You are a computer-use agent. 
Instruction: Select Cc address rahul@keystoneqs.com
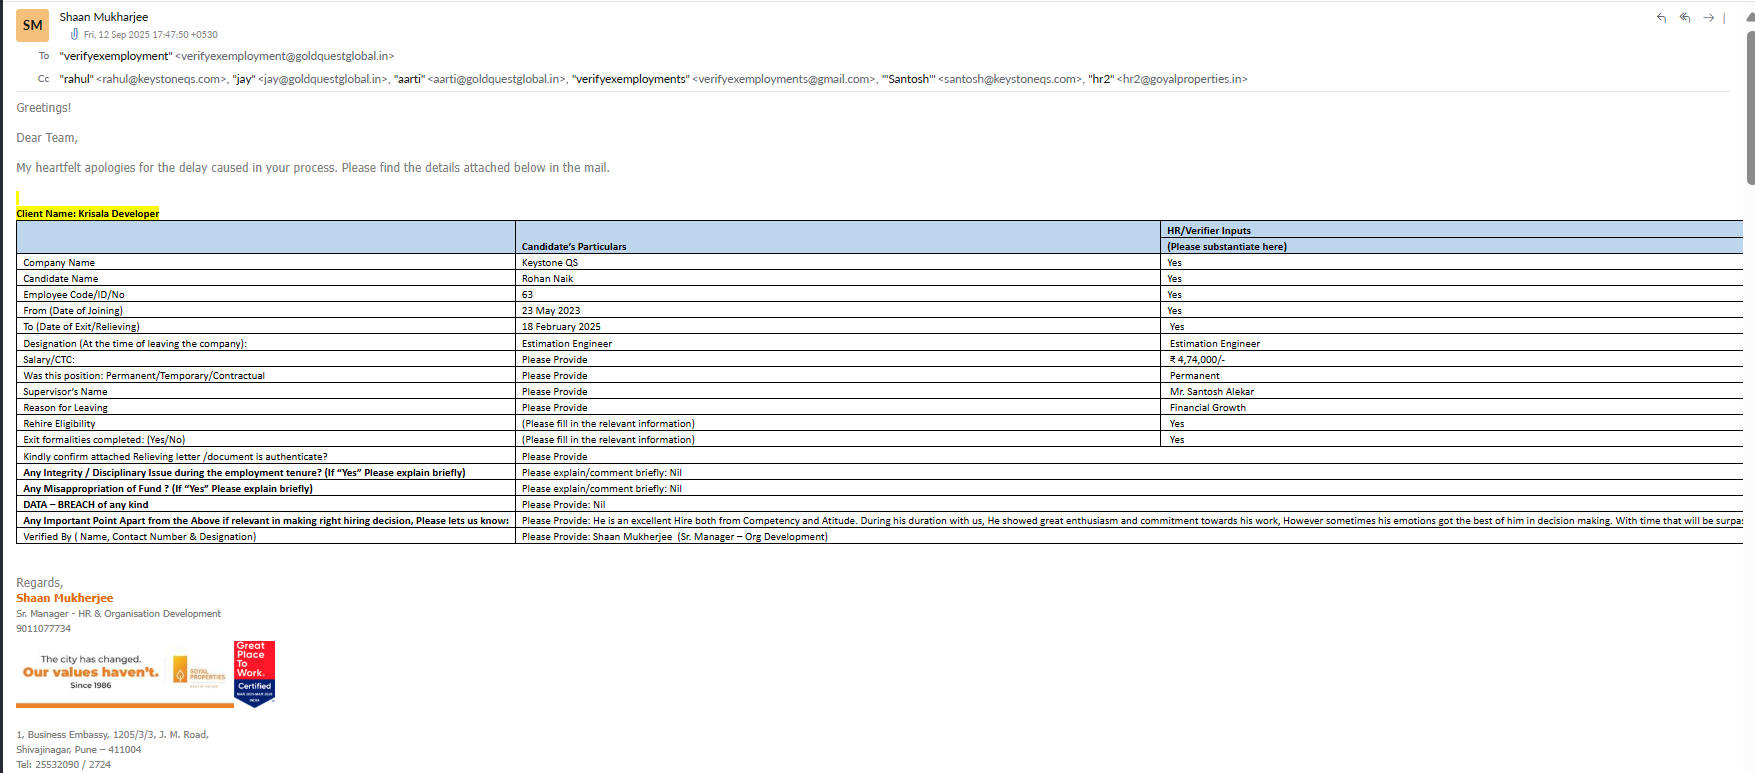point(144,79)
